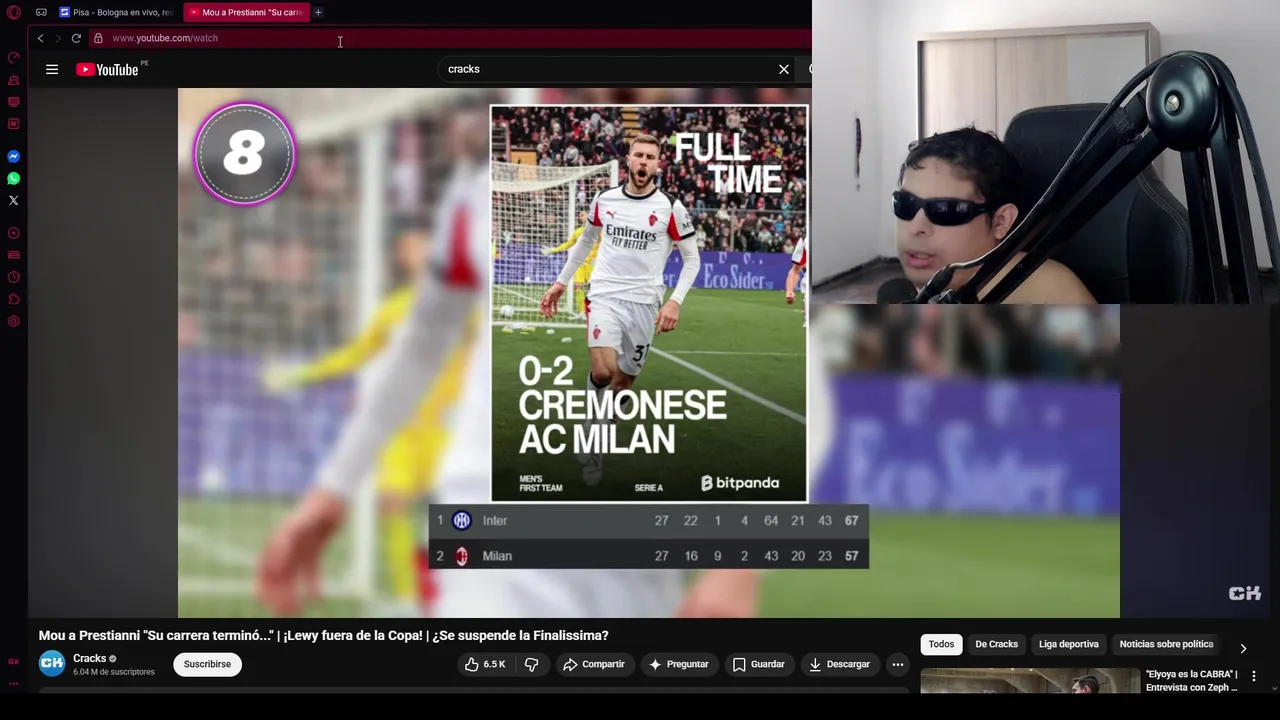Viewport: 1280px width, 720px height.
Task: Open Messenger in the Opera sidebar
Action: point(13,156)
